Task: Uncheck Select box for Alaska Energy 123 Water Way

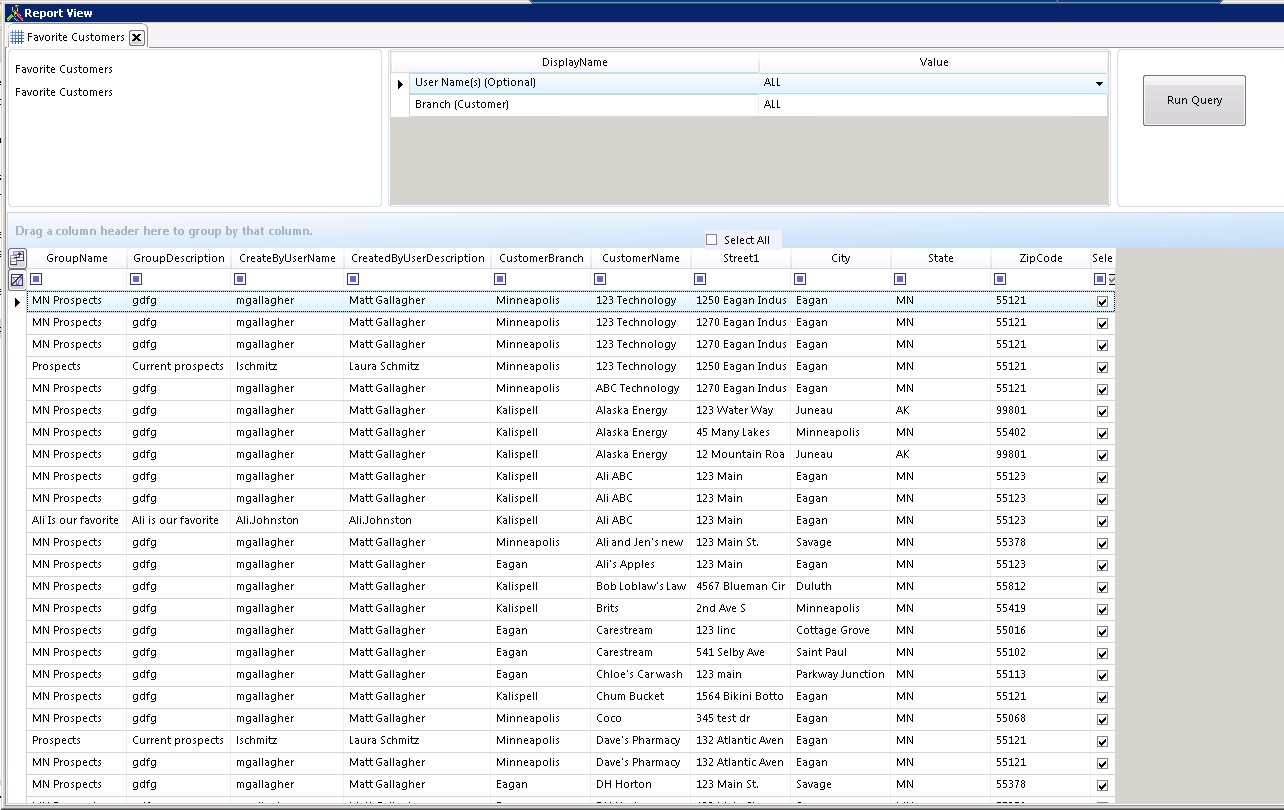Action: [x=1102, y=411]
